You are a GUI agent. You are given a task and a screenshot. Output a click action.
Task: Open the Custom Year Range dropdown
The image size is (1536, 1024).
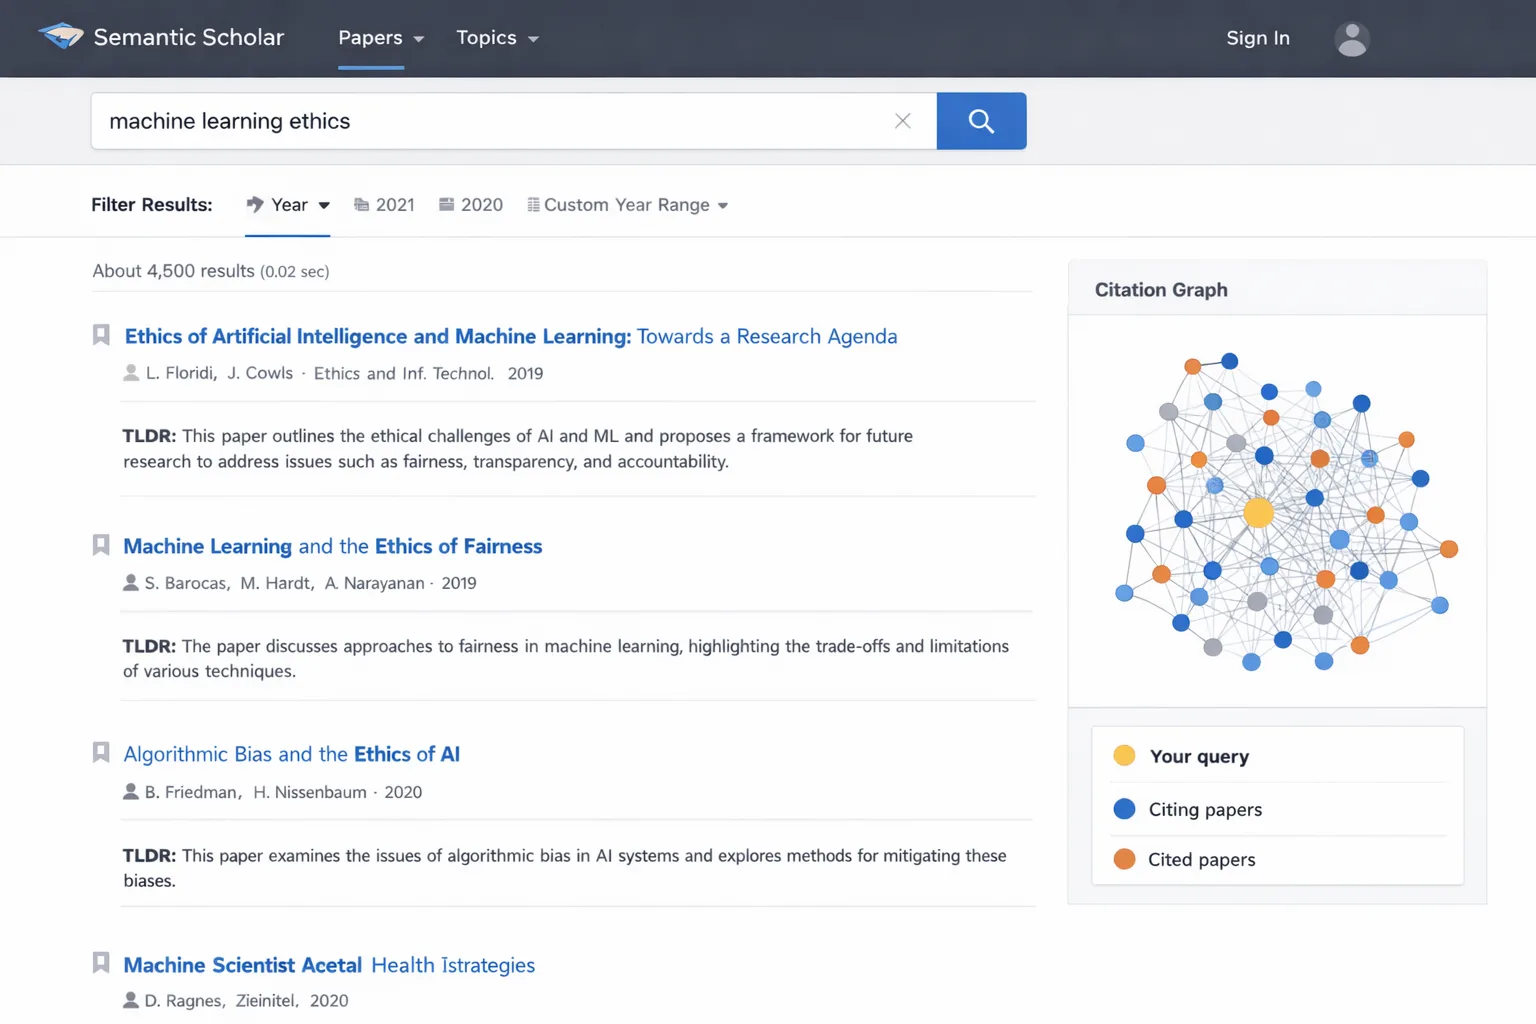(628, 205)
